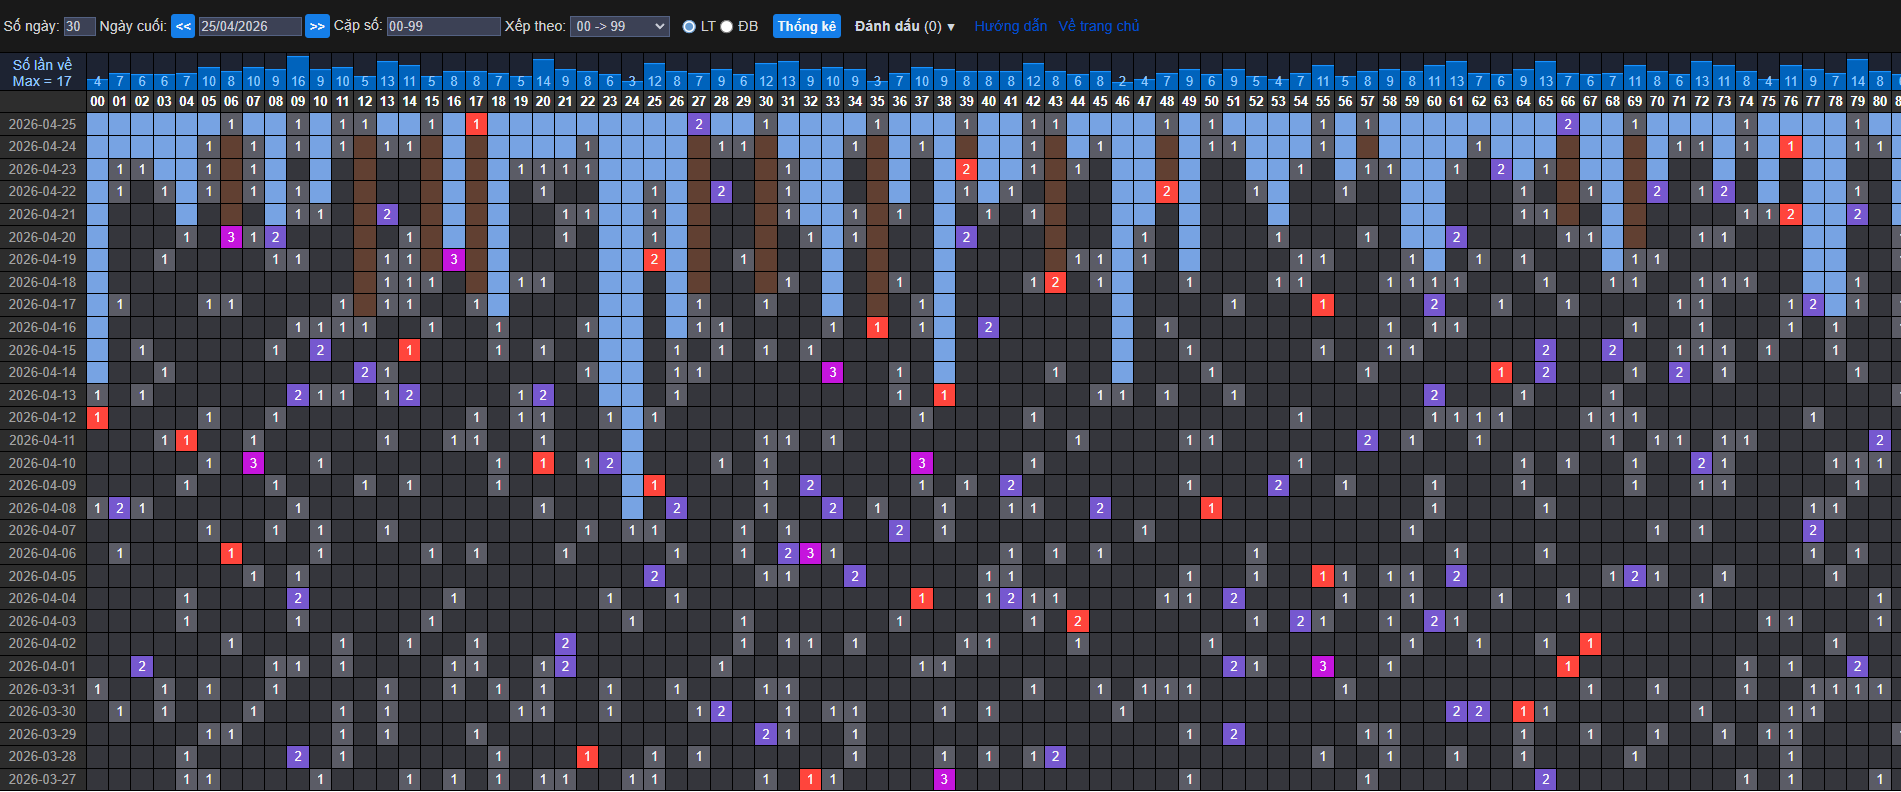Click the magenta 3 cell in the 2026-04-20 row
Screen dimensions: 1901x792
click(231, 237)
